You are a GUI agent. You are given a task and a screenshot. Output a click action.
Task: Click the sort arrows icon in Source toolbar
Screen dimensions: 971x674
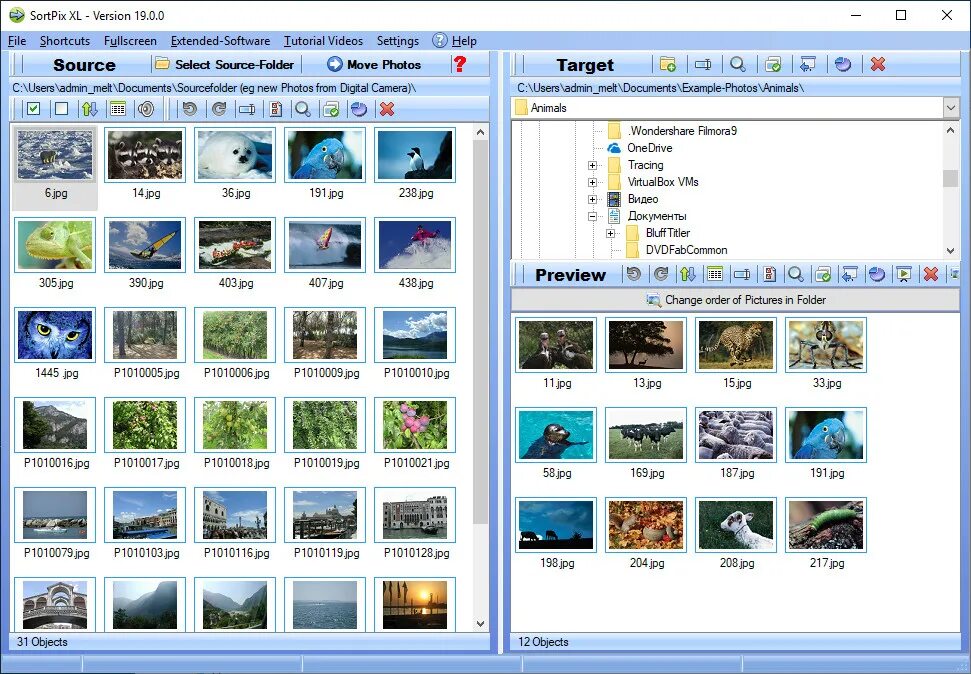[90, 109]
